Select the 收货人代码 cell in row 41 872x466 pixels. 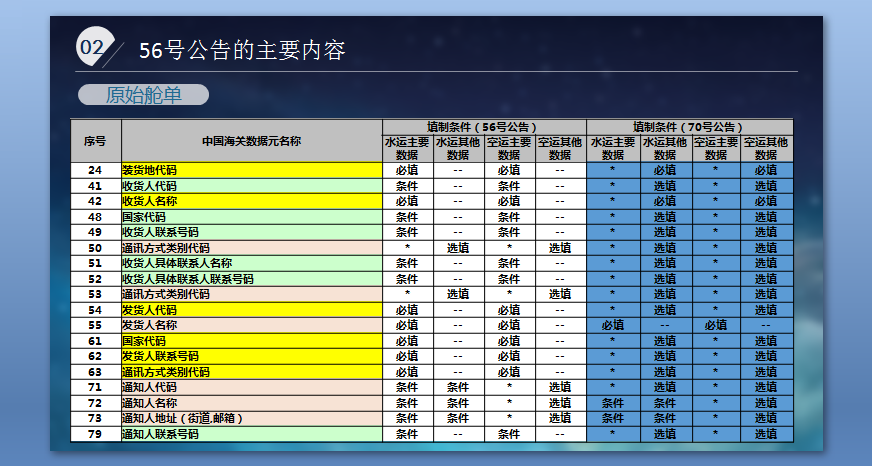pyautogui.click(x=251, y=186)
